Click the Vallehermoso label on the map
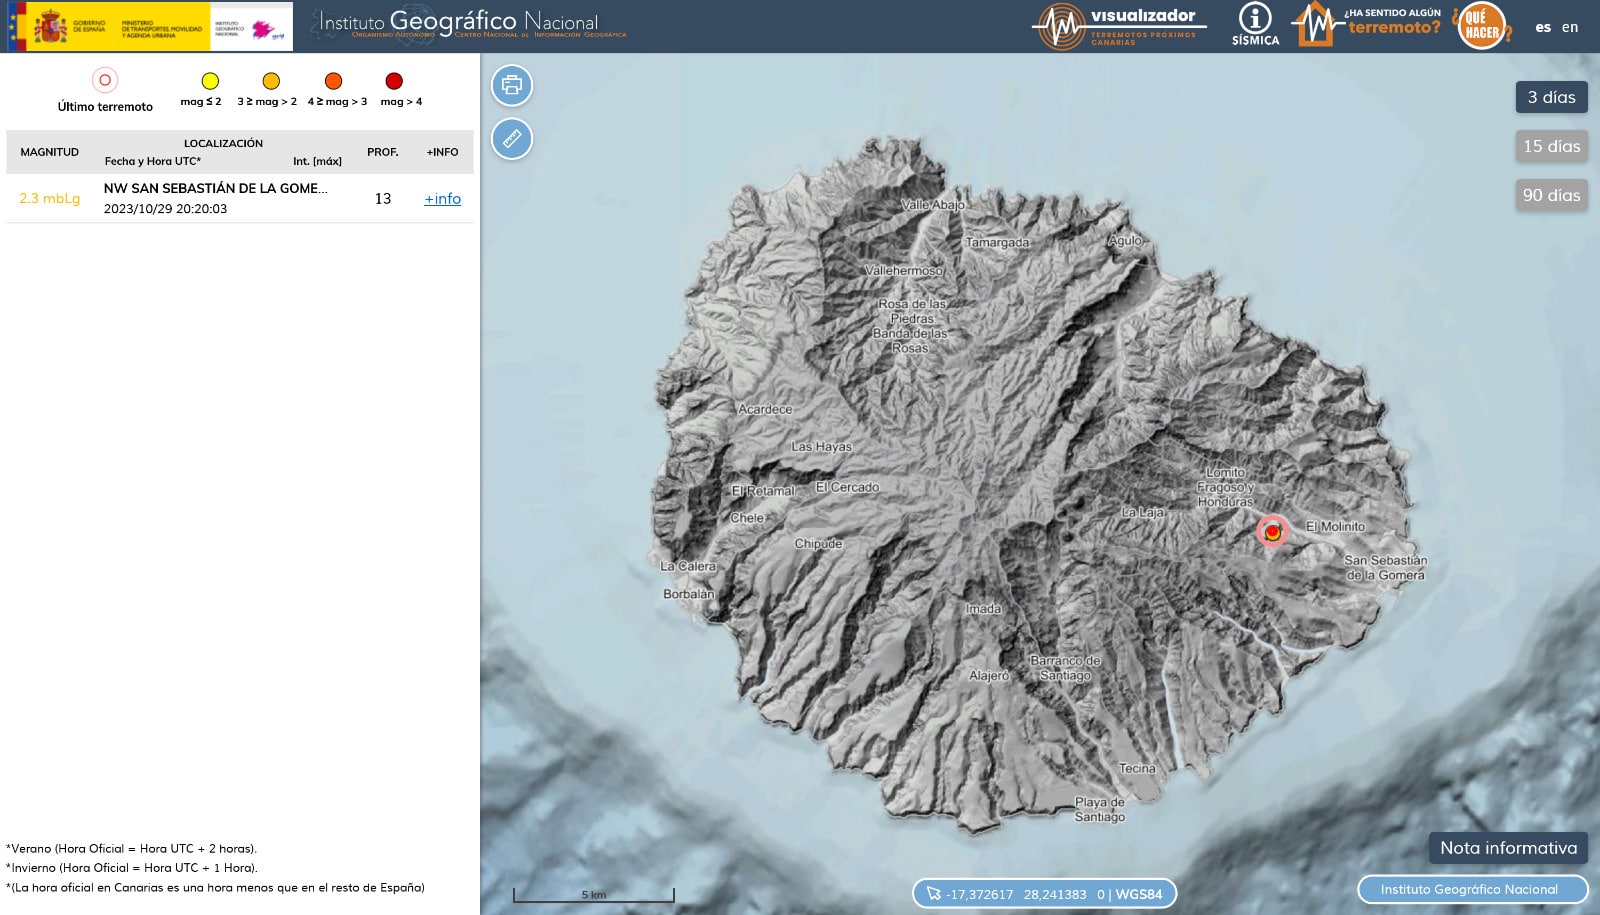 click(904, 270)
